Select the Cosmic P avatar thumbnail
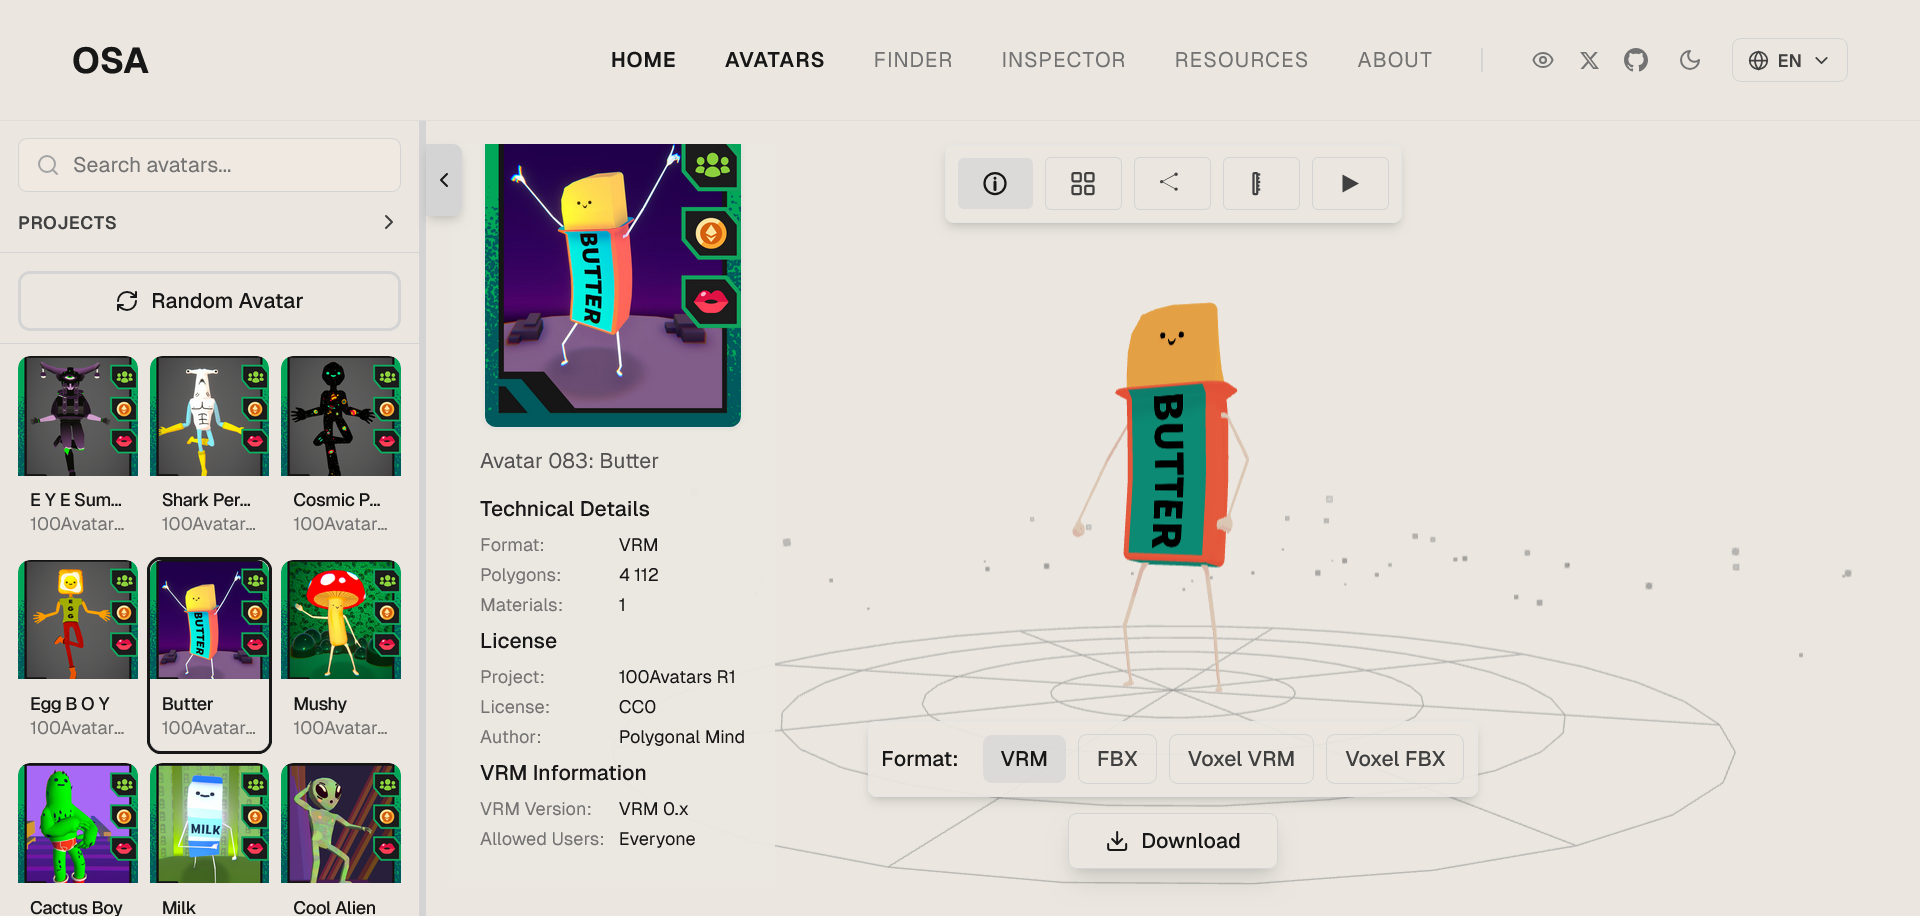 (341, 416)
